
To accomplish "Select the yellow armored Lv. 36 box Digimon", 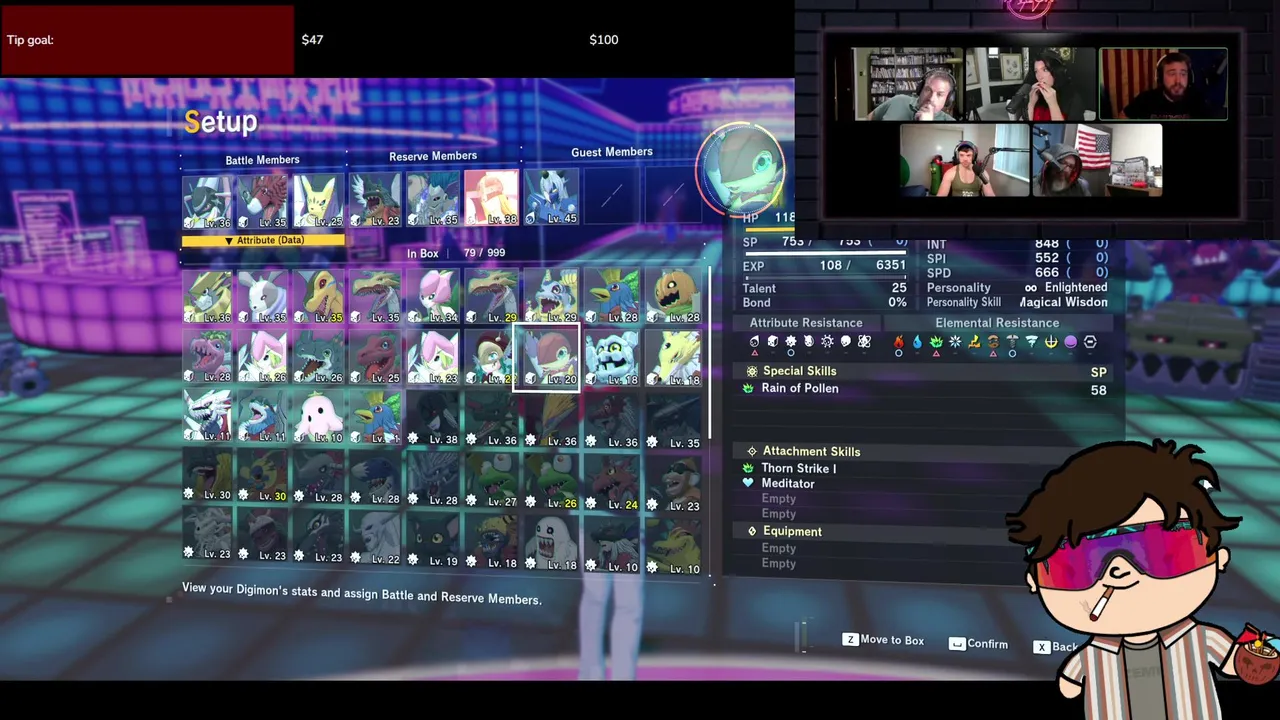I will coord(207,298).
